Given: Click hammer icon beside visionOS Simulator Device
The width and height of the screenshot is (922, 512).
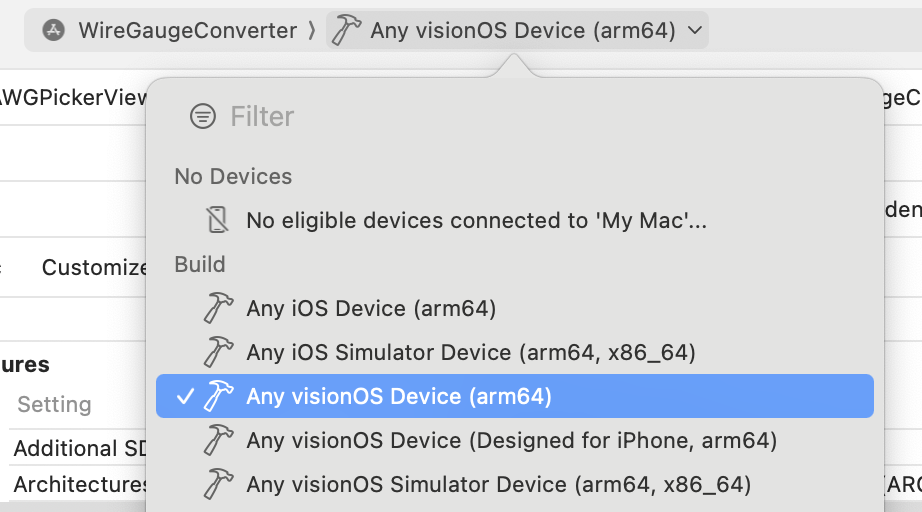Looking at the screenshot, I should [218, 484].
